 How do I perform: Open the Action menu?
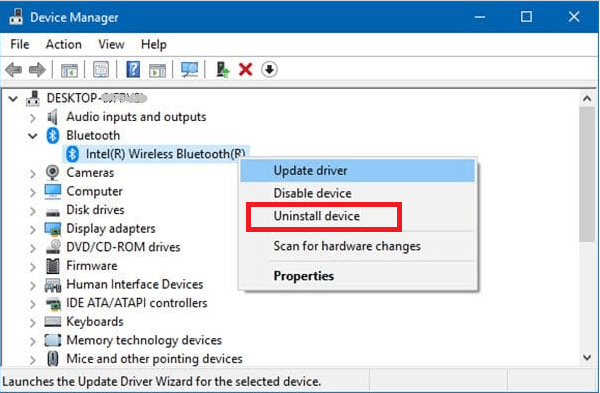click(x=64, y=44)
